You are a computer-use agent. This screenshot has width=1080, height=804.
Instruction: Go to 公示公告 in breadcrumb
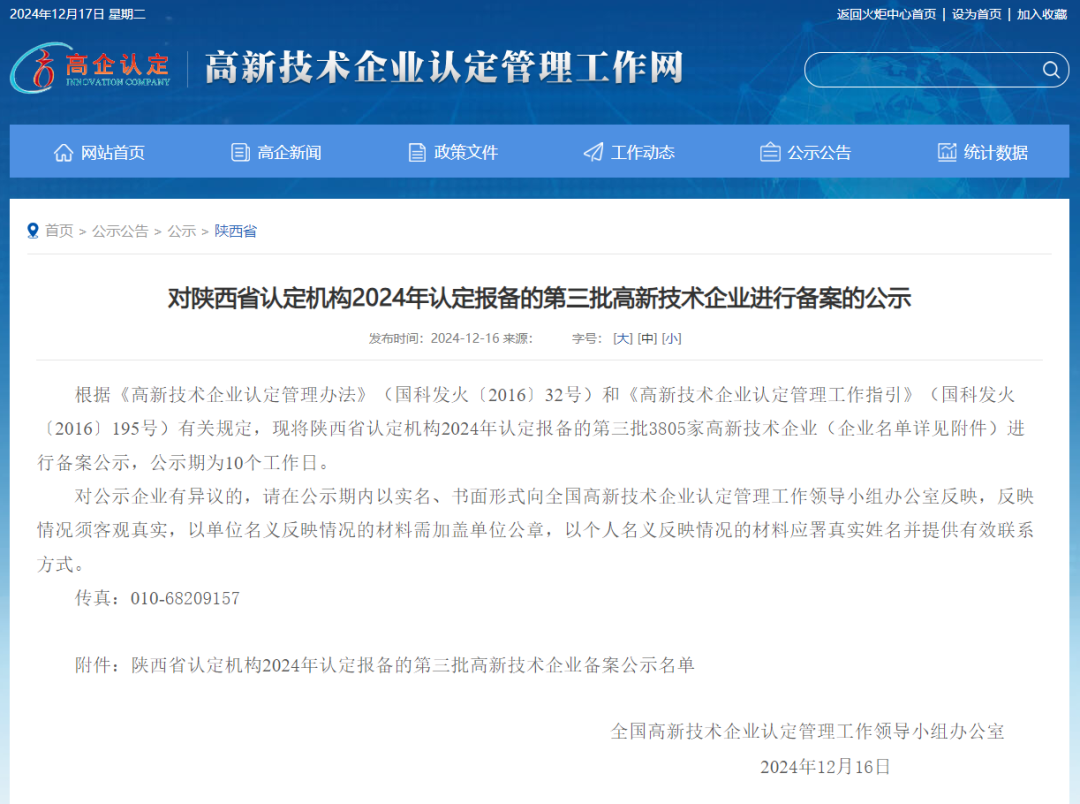click(x=120, y=231)
